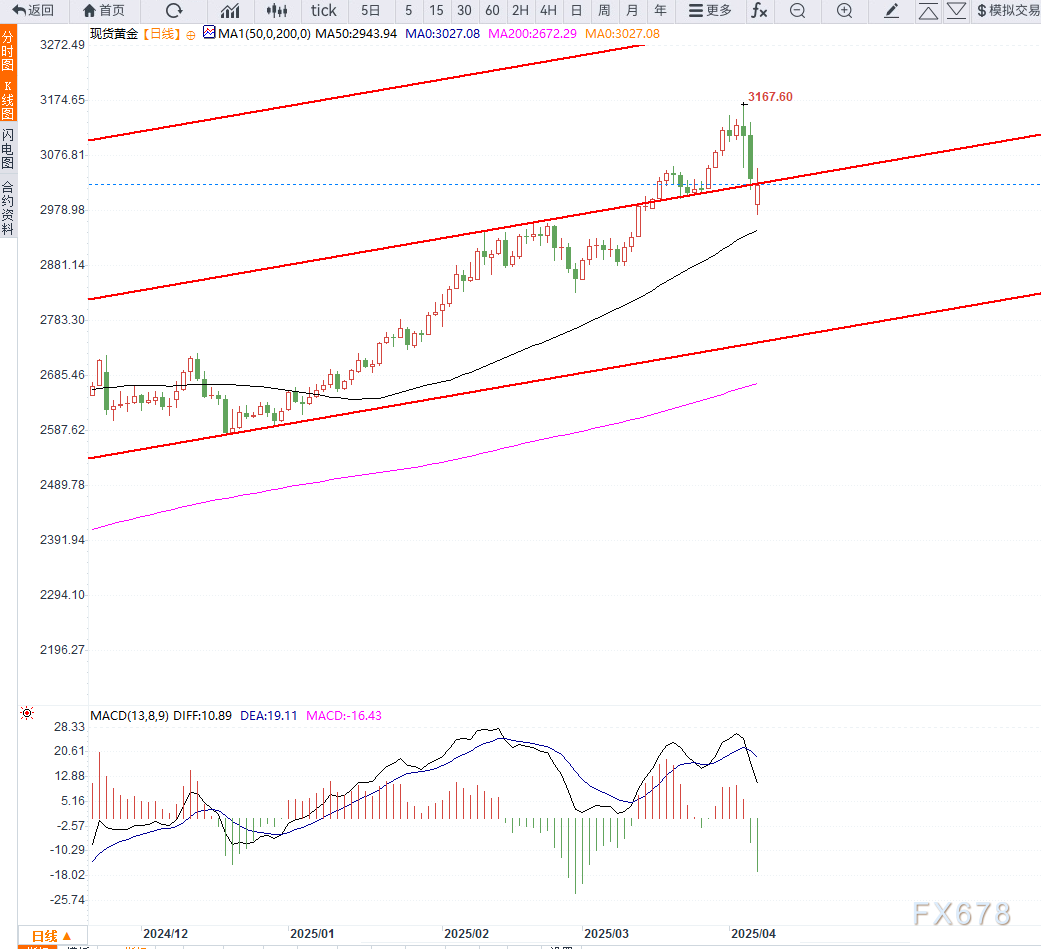Click the down triangle icon in toolbar
Image resolution: width=1041 pixels, height=949 pixels.
[x=956, y=11]
